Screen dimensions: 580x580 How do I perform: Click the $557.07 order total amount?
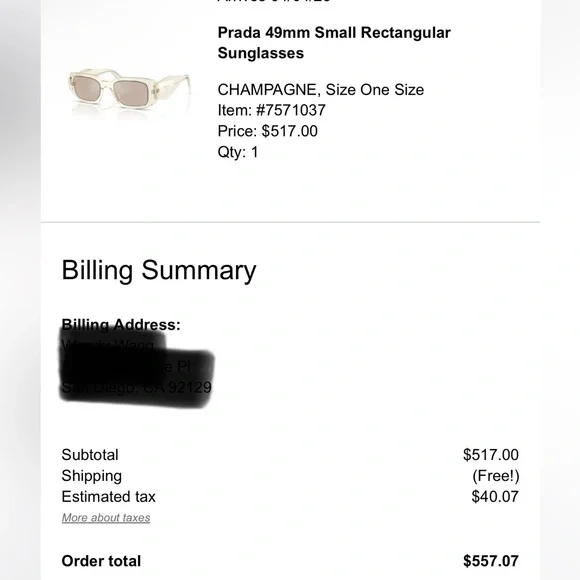tap(491, 561)
